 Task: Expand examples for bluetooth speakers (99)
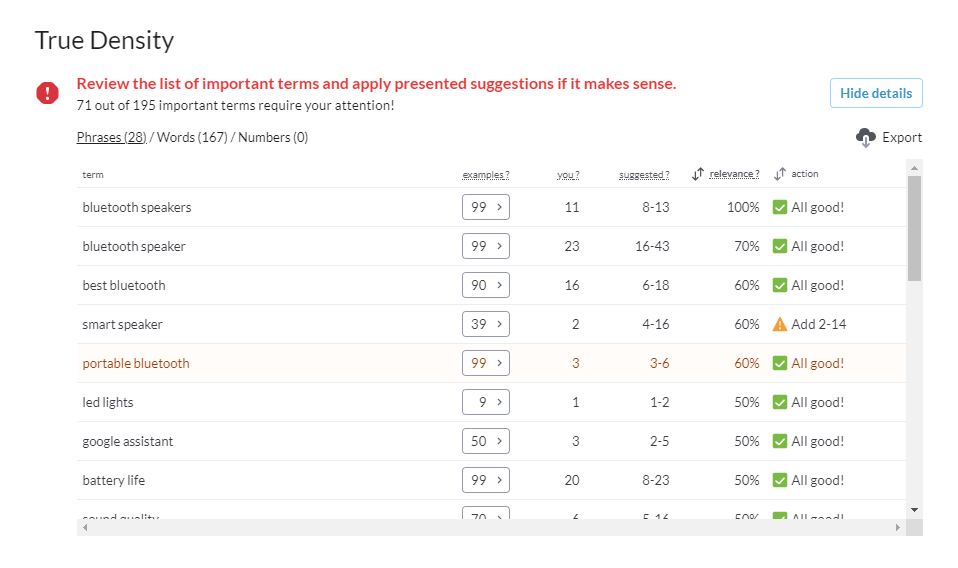point(486,207)
